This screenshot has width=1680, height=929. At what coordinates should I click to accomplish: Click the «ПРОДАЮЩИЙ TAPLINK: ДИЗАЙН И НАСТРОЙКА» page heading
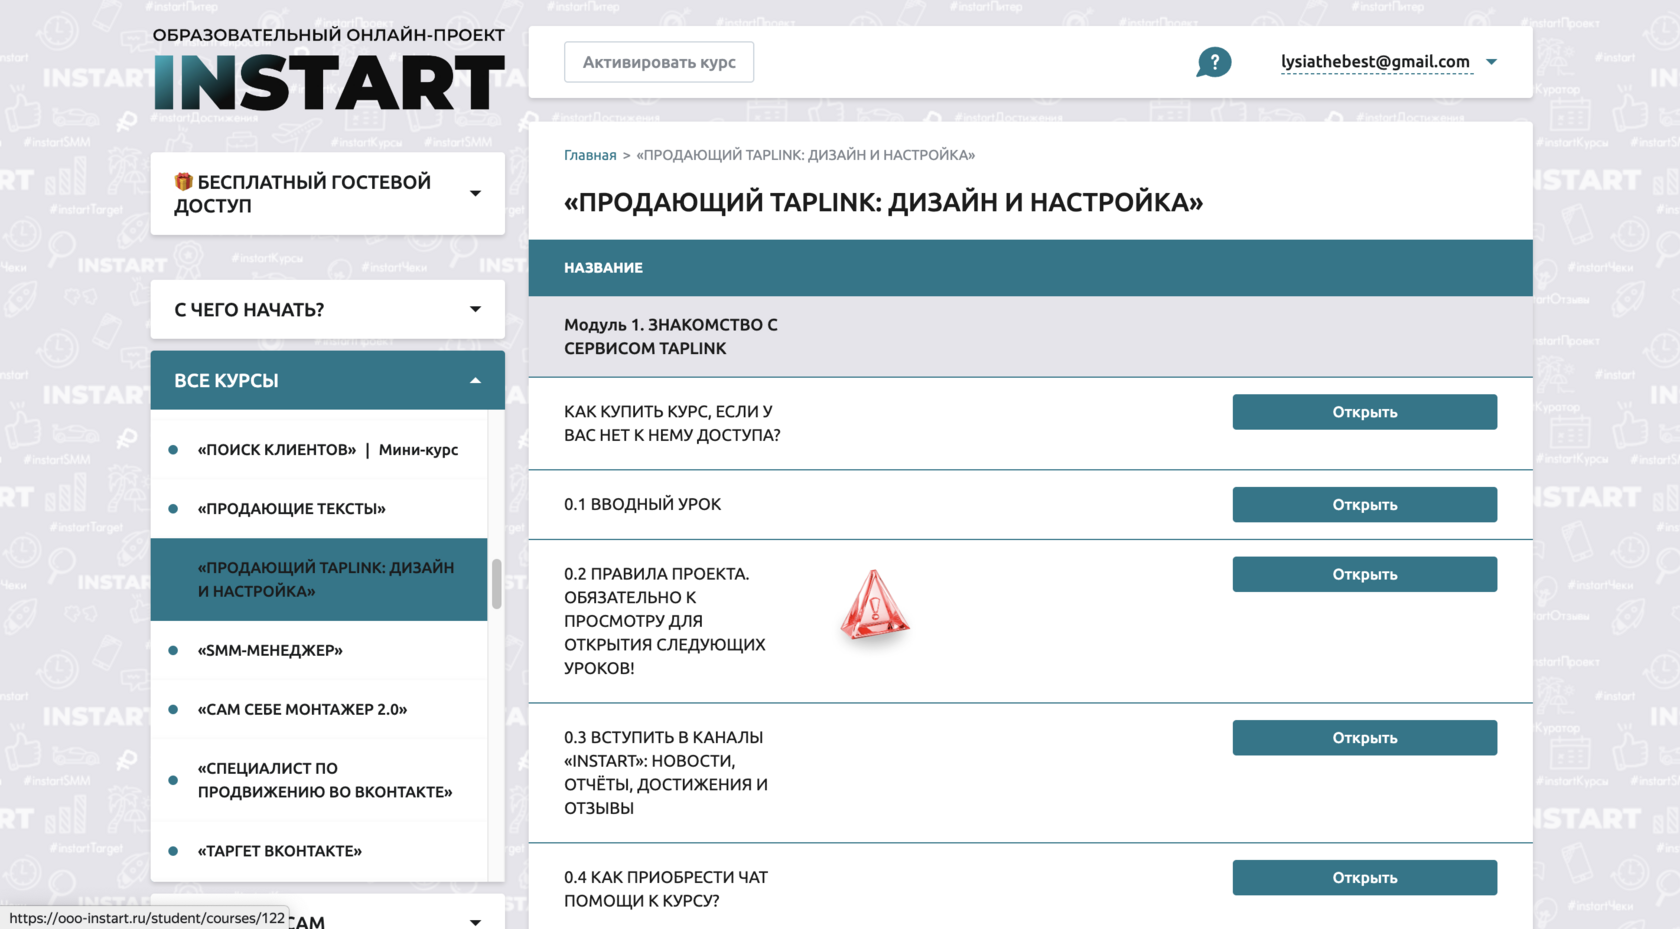pyautogui.click(x=883, y=203)
